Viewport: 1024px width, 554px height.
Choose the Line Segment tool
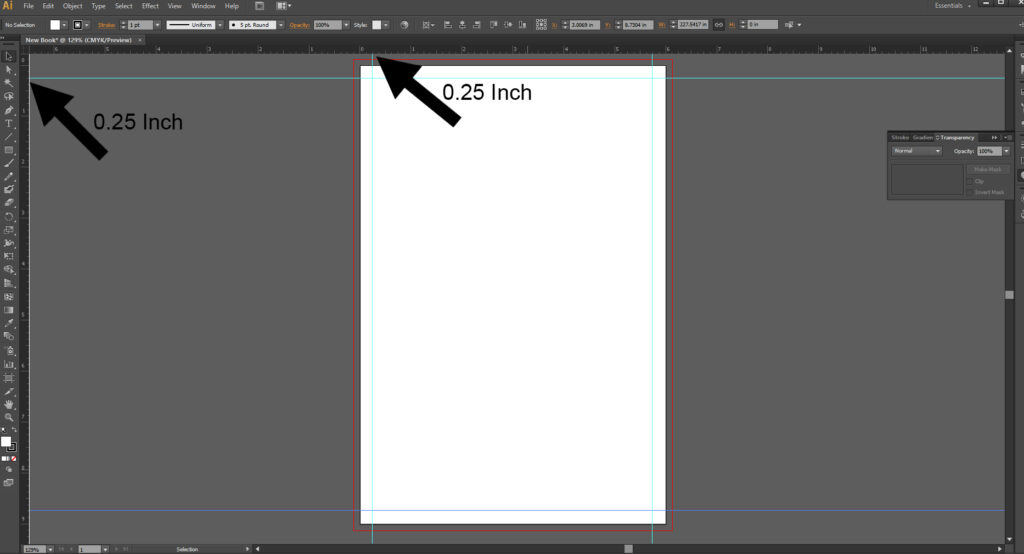tap(8, 137)
